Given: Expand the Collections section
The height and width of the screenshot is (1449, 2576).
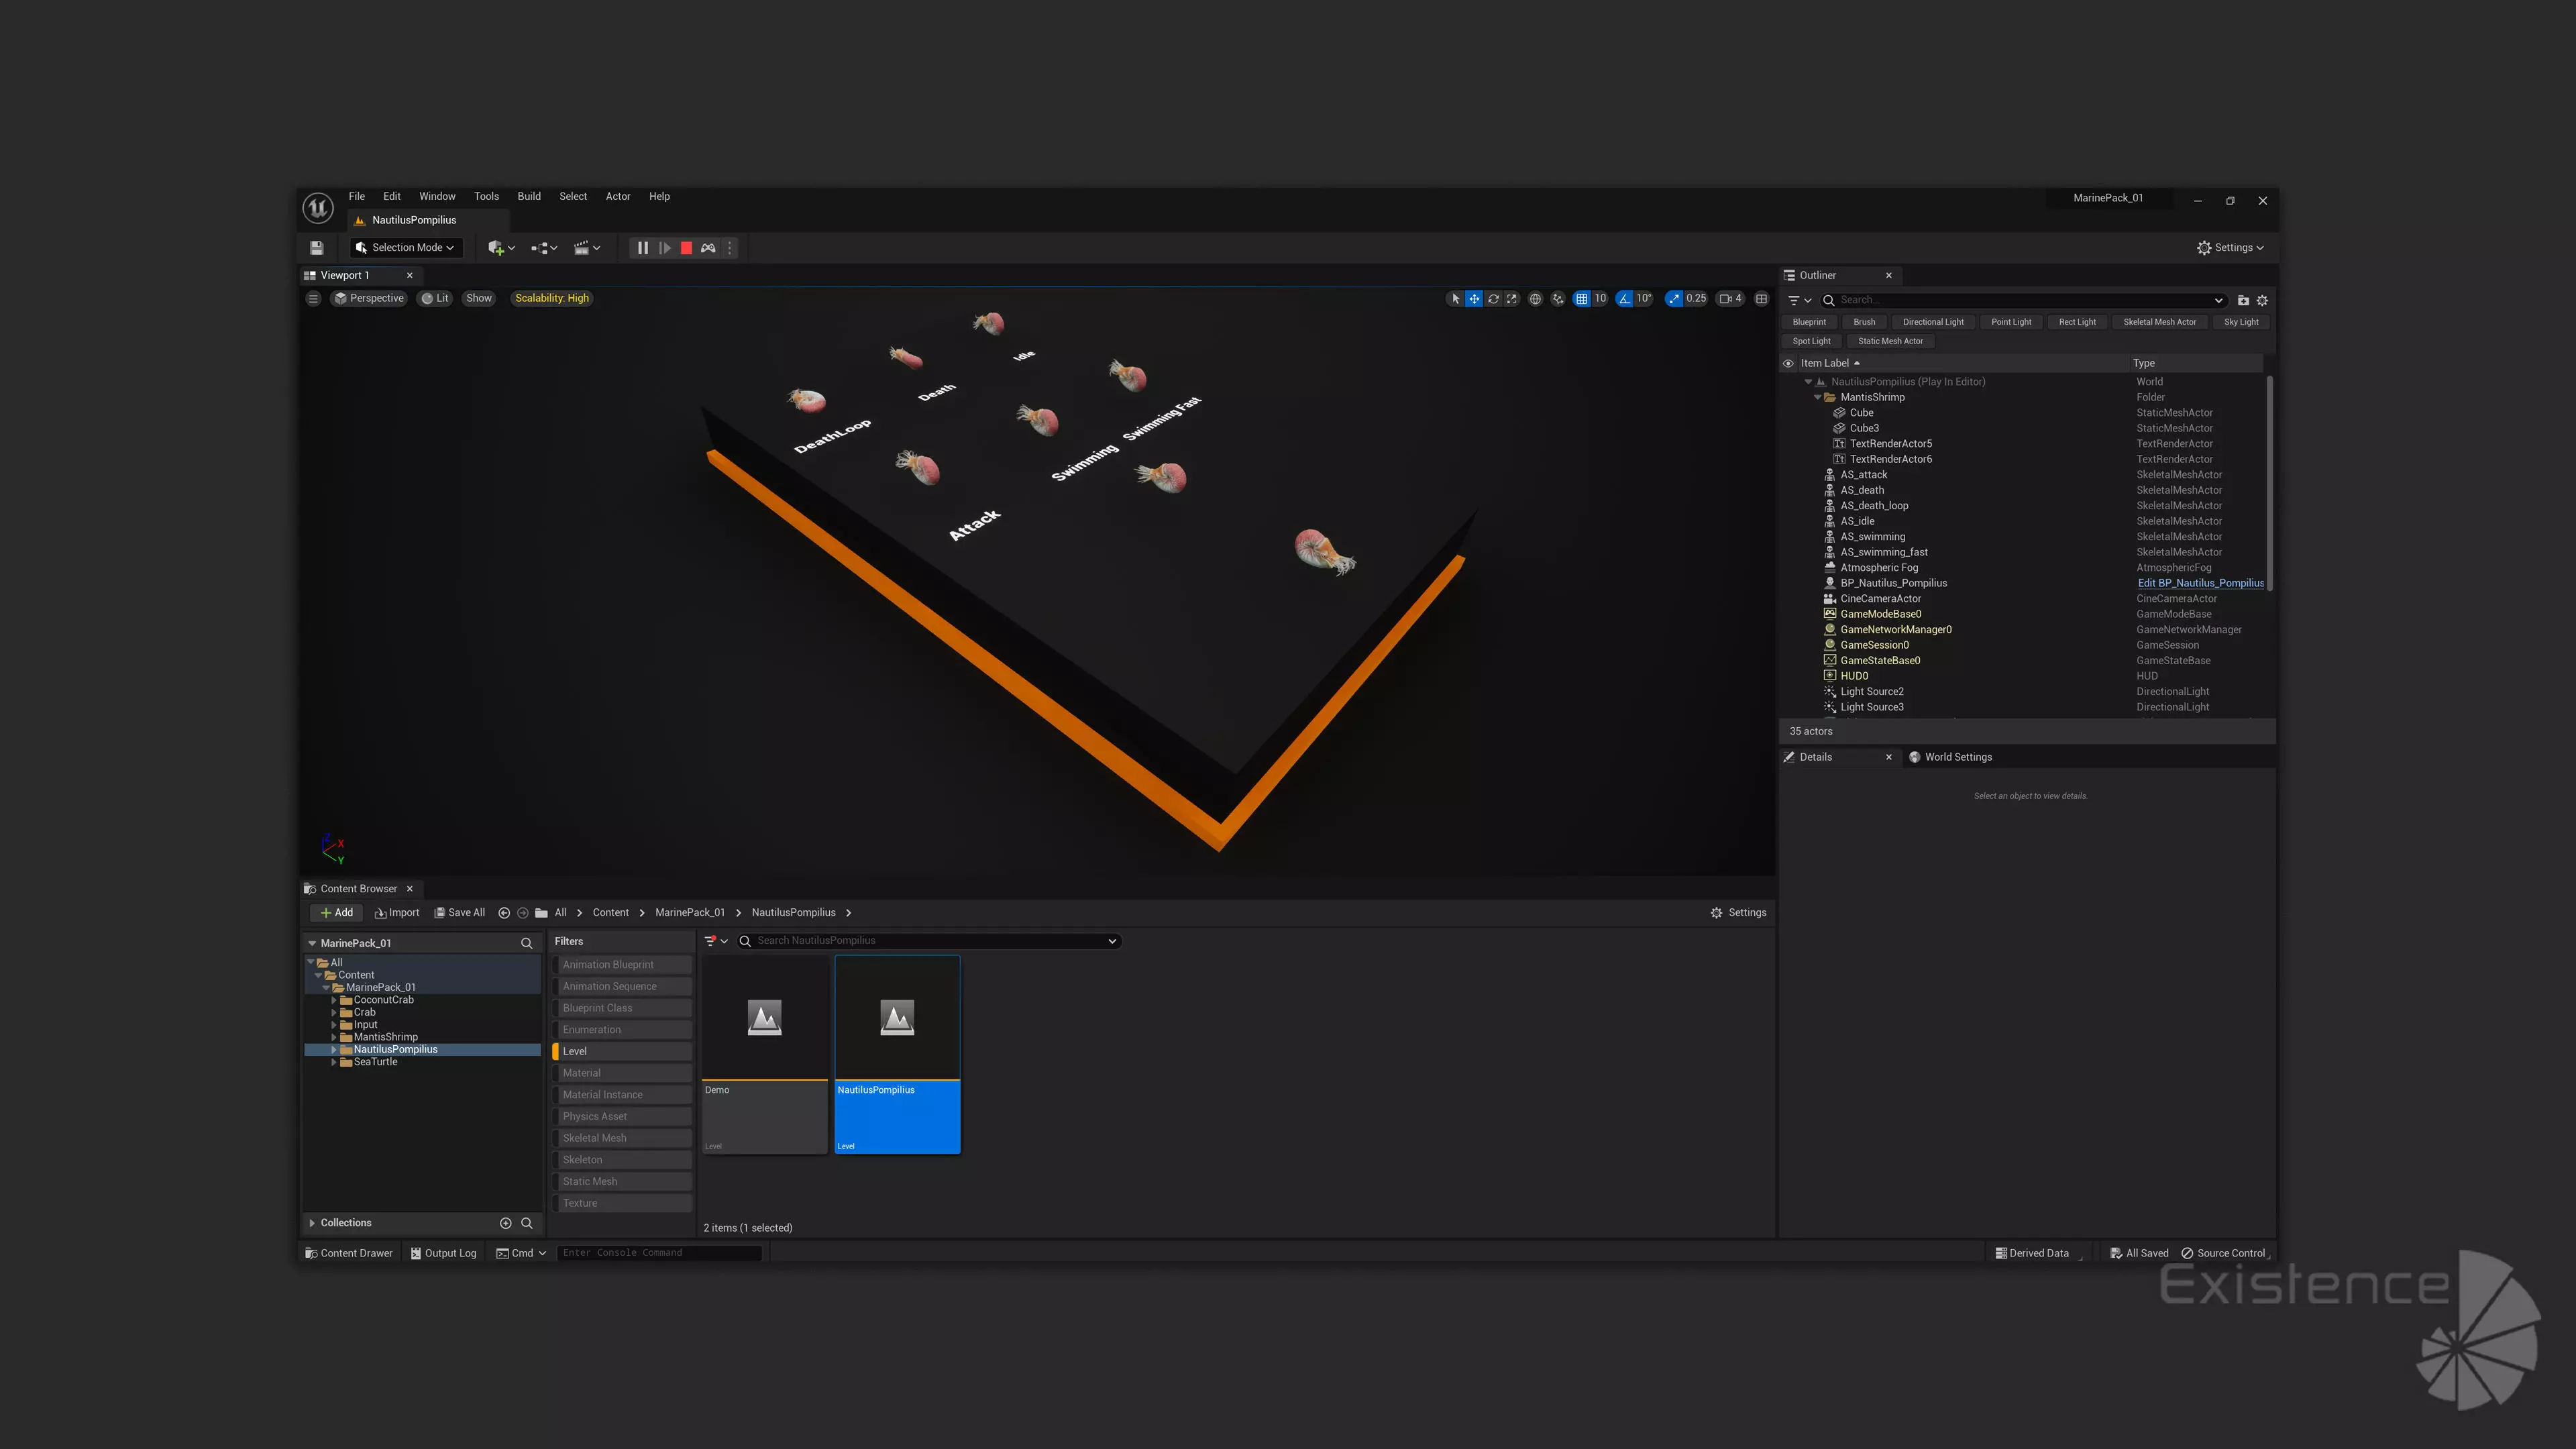Looking at the screenshot, I should (312, 1223).
